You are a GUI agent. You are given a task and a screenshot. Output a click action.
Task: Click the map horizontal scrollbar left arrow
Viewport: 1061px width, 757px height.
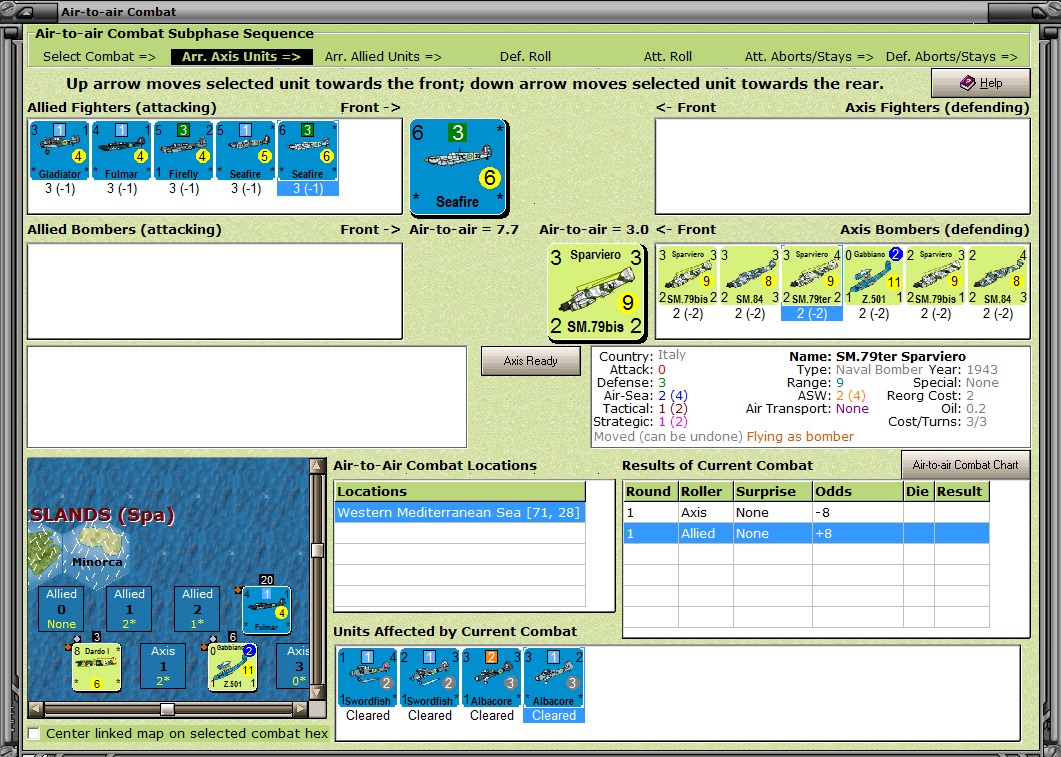(x=35, y=709)
